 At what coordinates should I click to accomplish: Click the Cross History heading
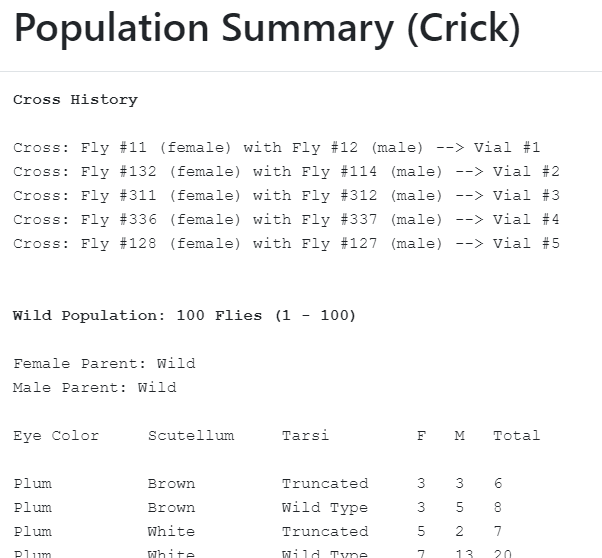75,100
